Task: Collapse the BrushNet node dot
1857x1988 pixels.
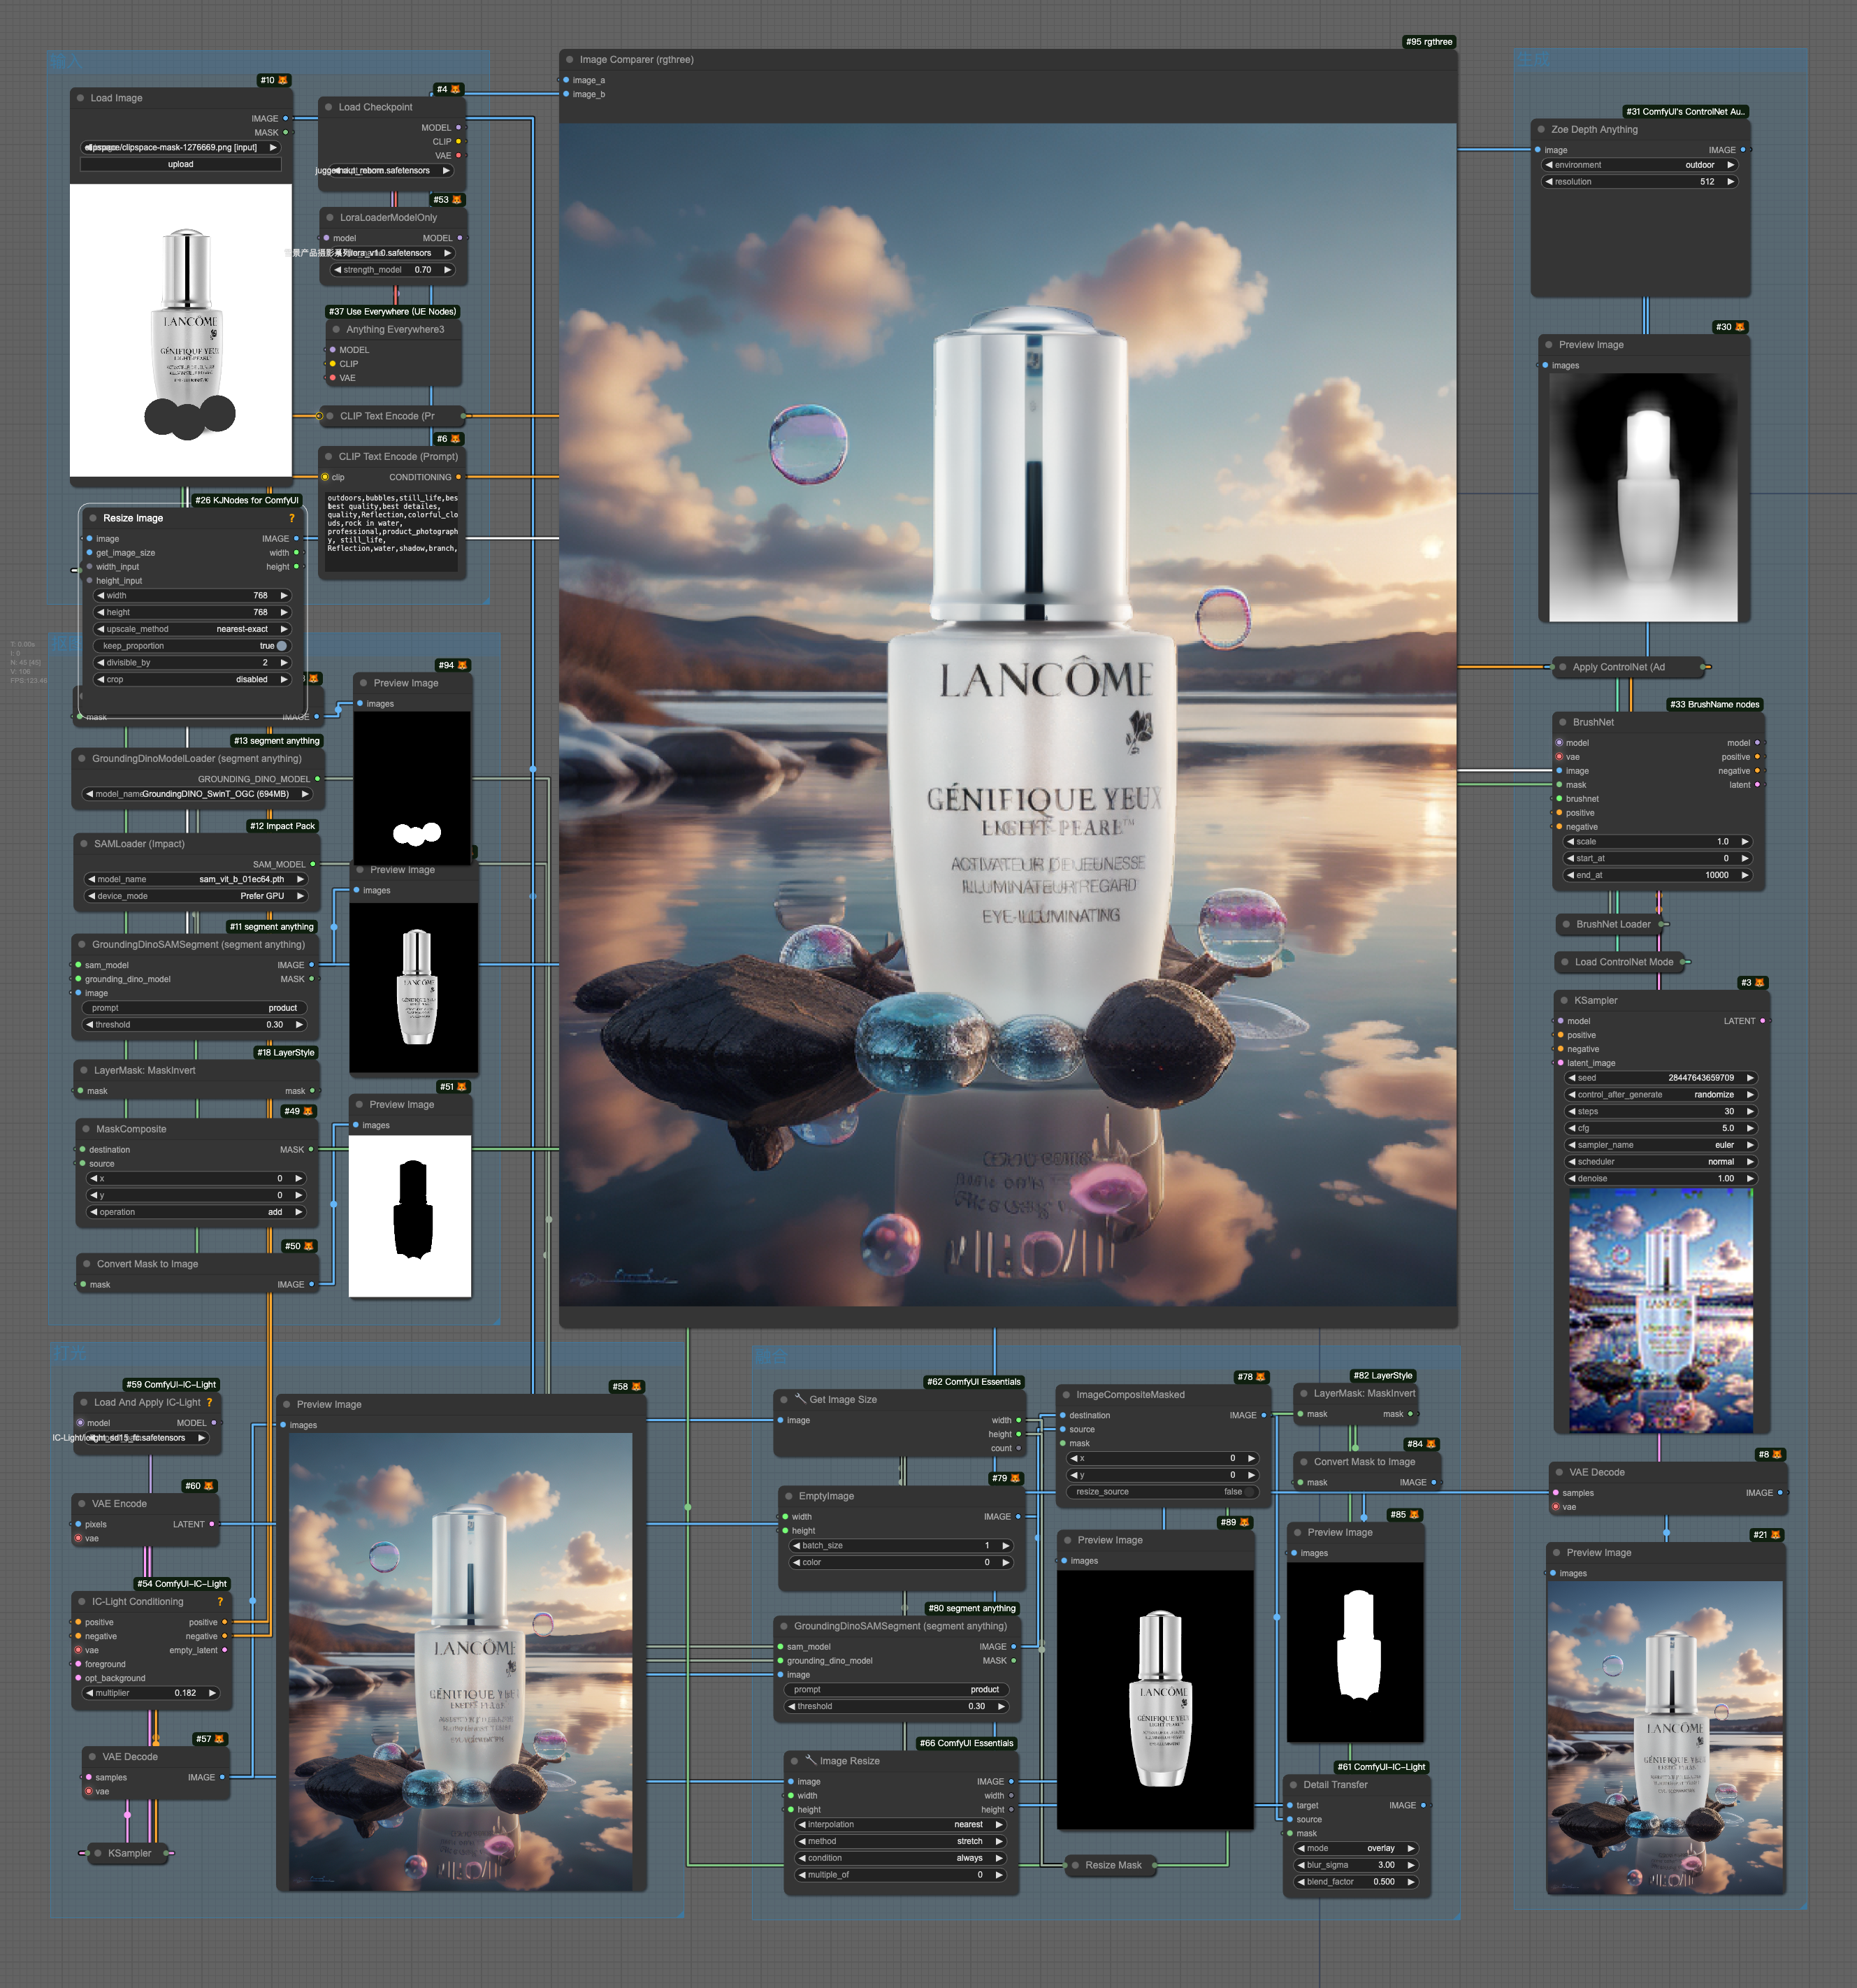Action: click(x=1562, y=722)
